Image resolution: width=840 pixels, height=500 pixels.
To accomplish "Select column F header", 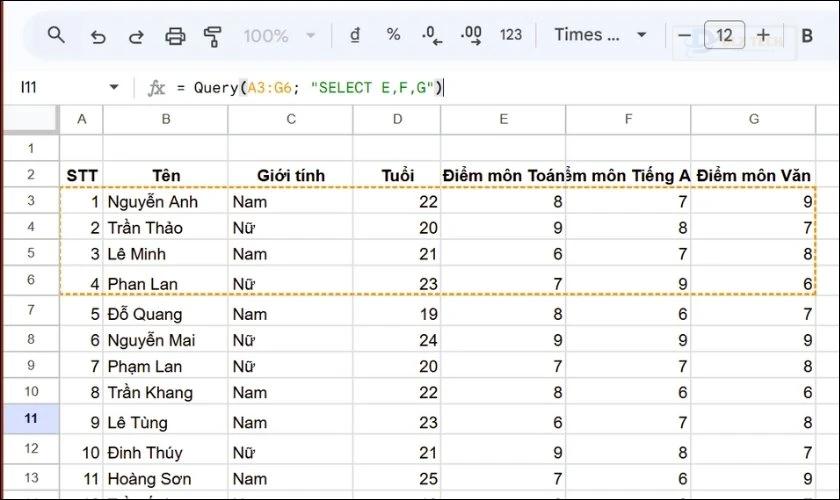I will pyautogui.click(x=628, y=119).
